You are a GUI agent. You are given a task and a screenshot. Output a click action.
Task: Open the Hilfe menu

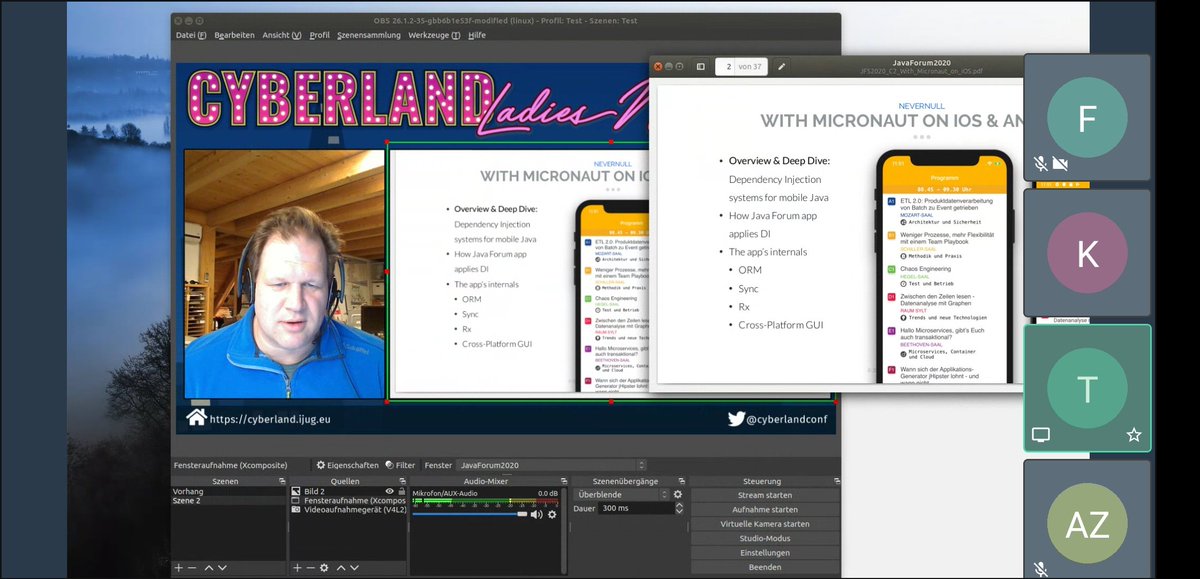pyautogui.click(x=477, y=35)
